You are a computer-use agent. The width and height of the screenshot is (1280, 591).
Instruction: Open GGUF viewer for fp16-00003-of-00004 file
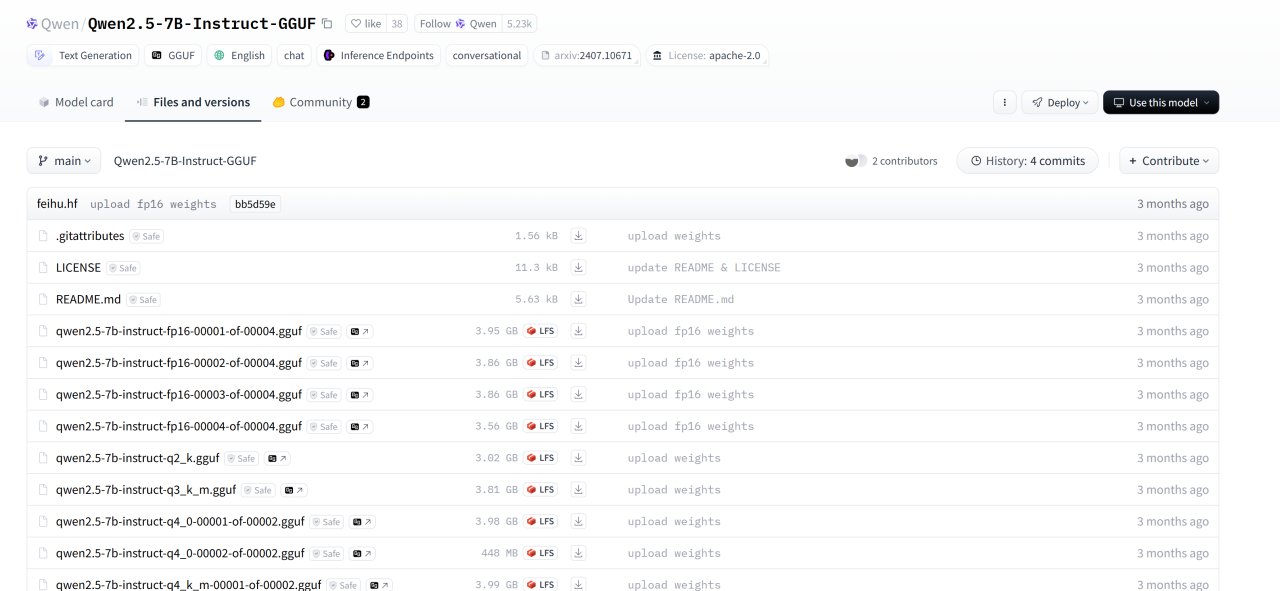point(360,395)
